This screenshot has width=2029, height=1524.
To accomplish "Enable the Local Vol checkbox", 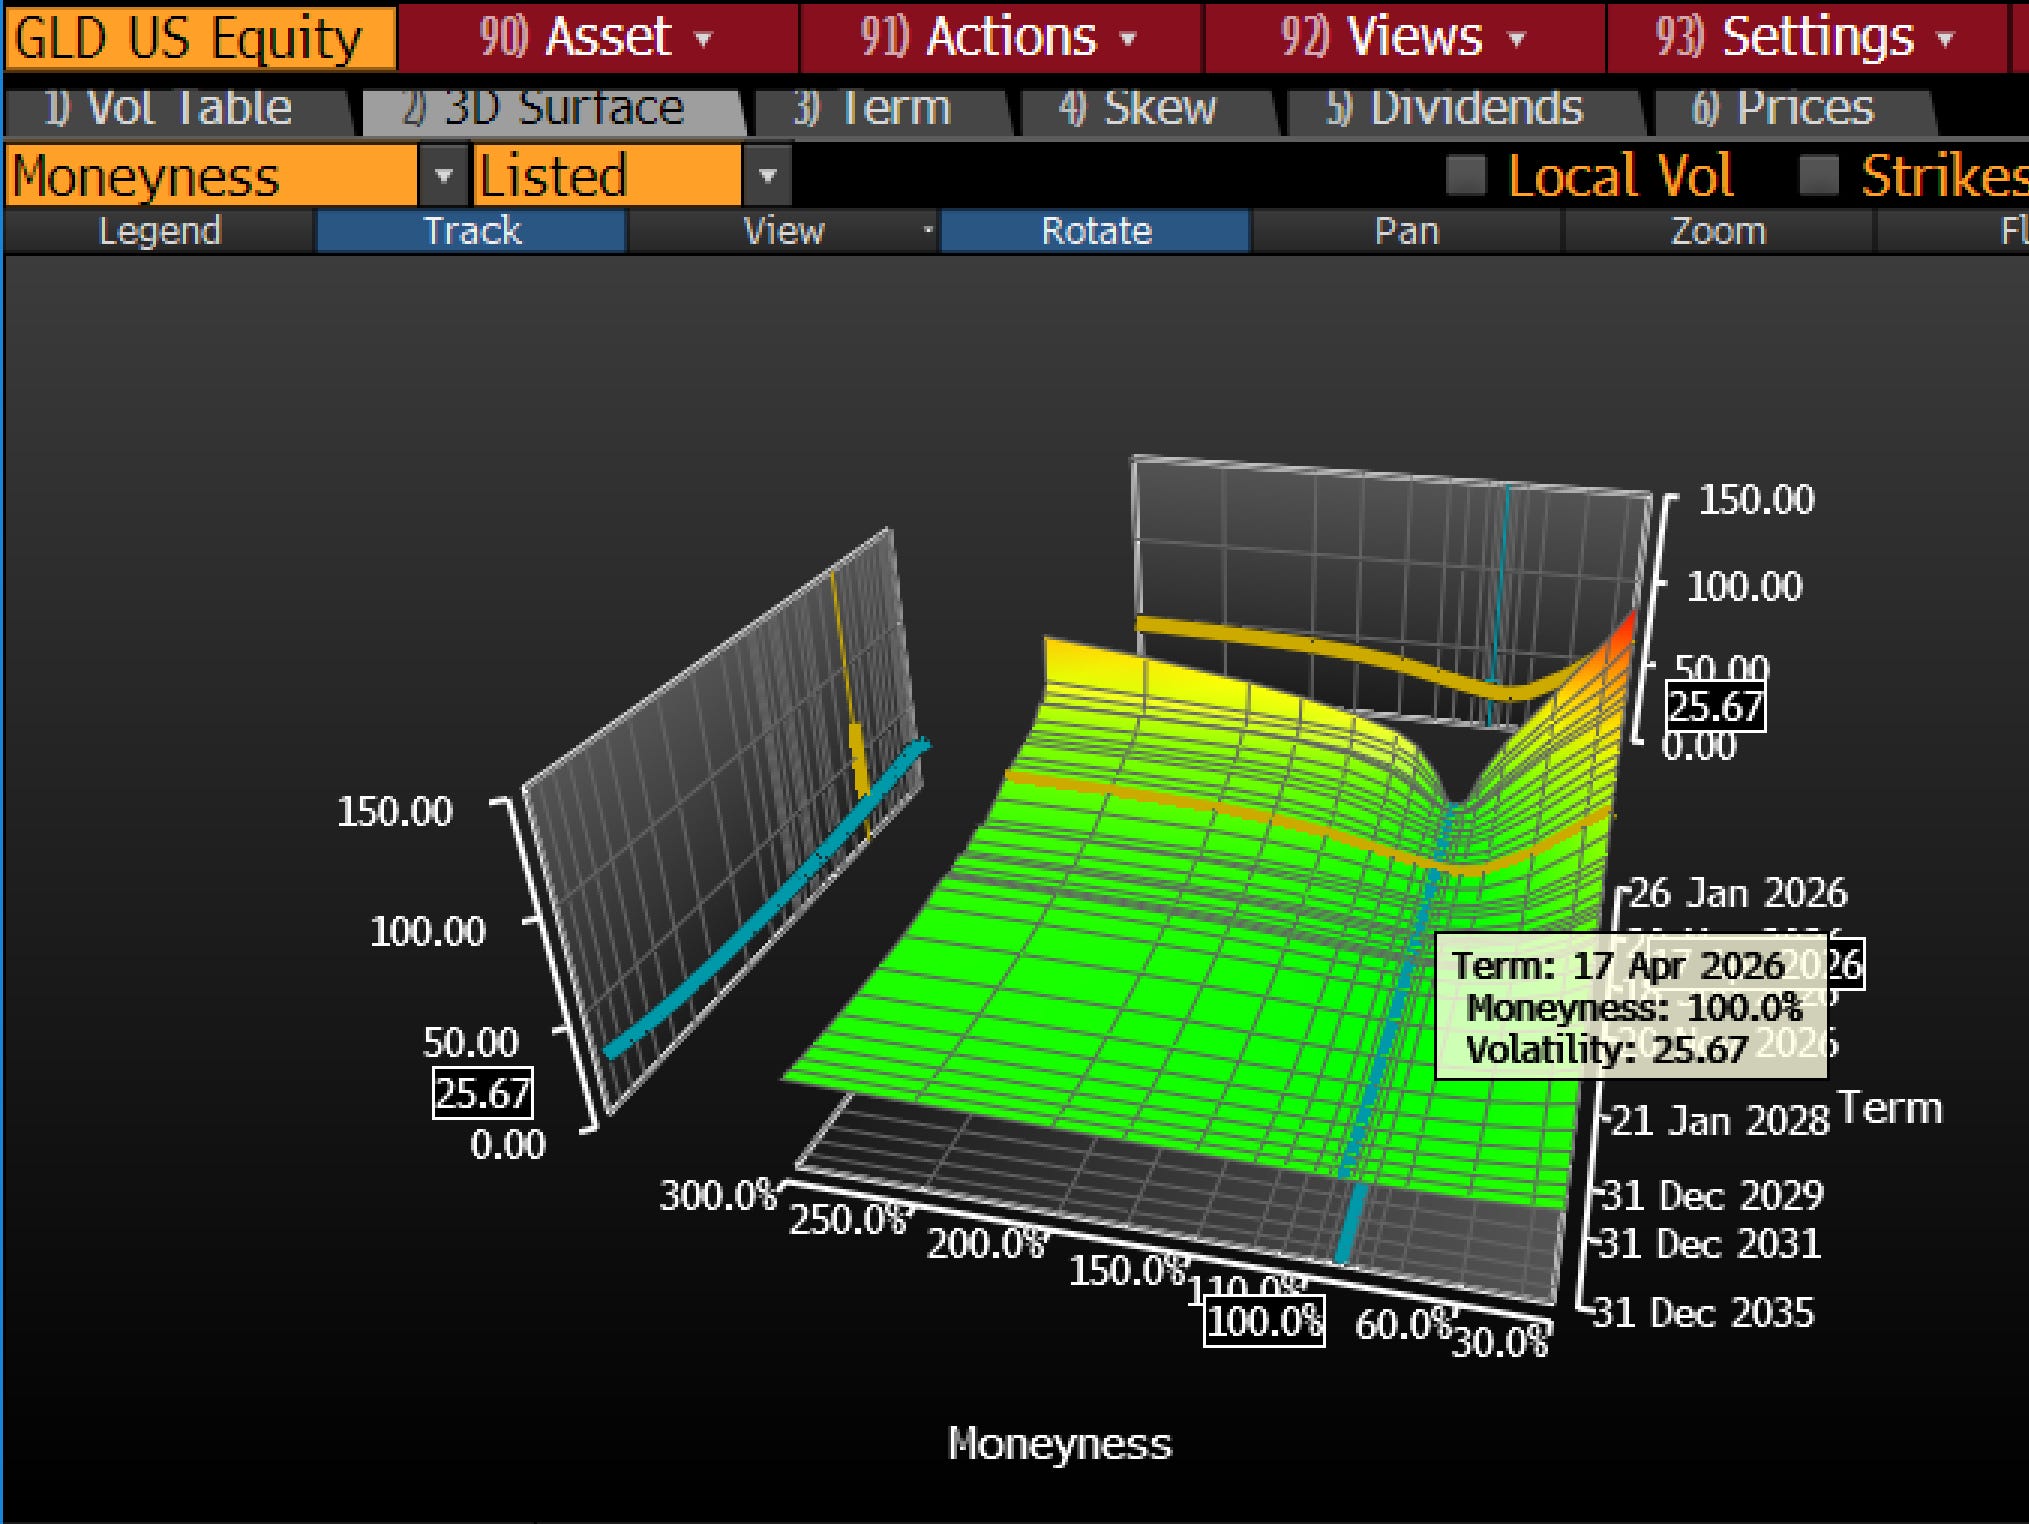I will [1467, 176].
